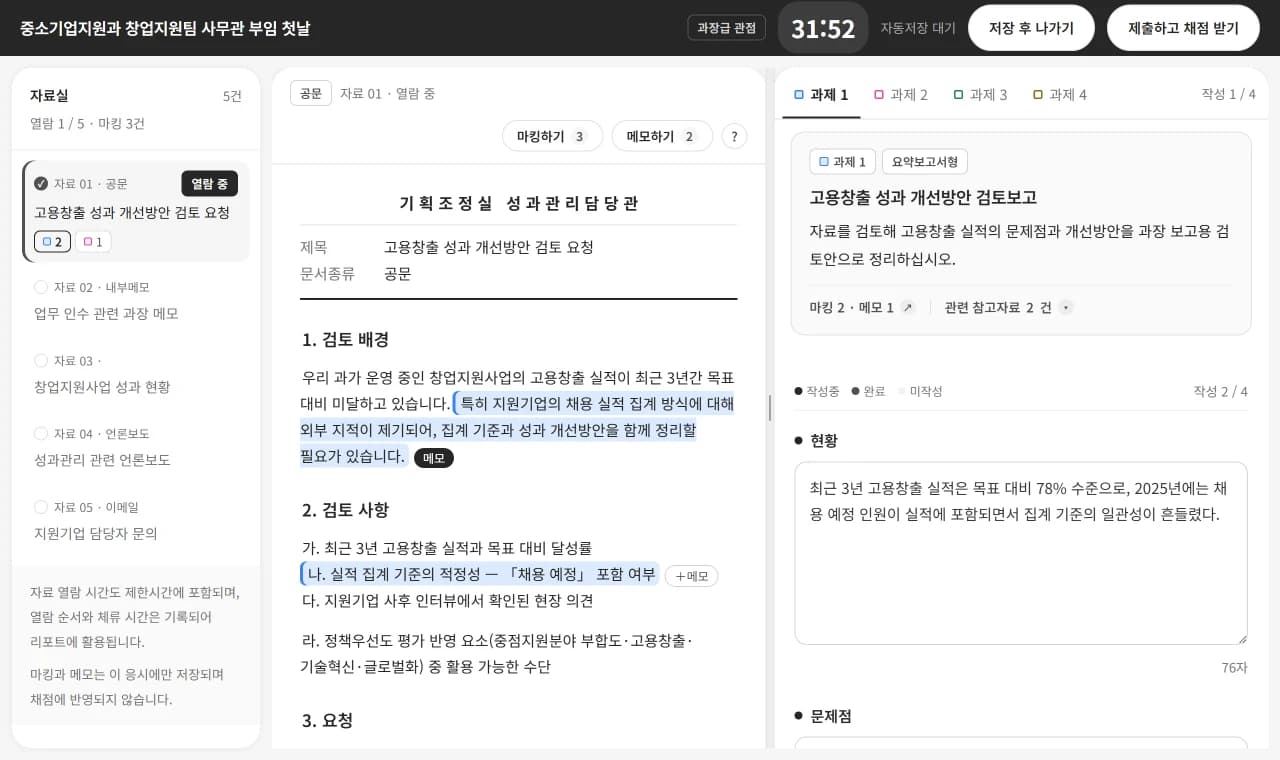Click the pink tag chip showing 1
The width and height of the screenshot is (1280, 760).
(x=94, y=241)
